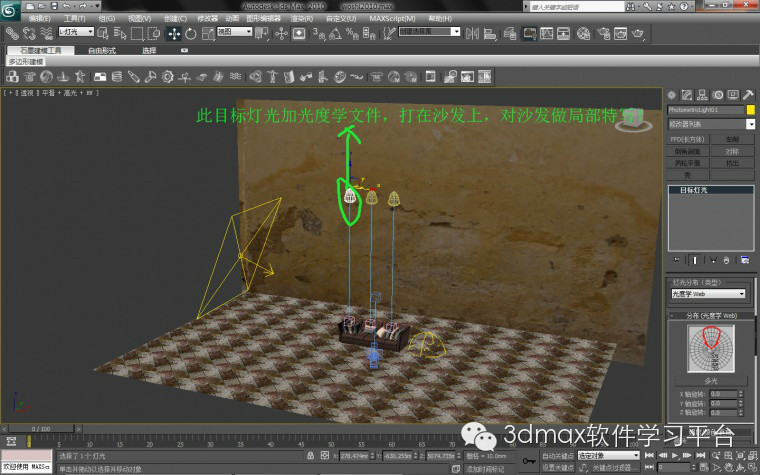Open the 光度学 Web light distribution dropdown
760x475 pixels.
[x=708, y=294]
